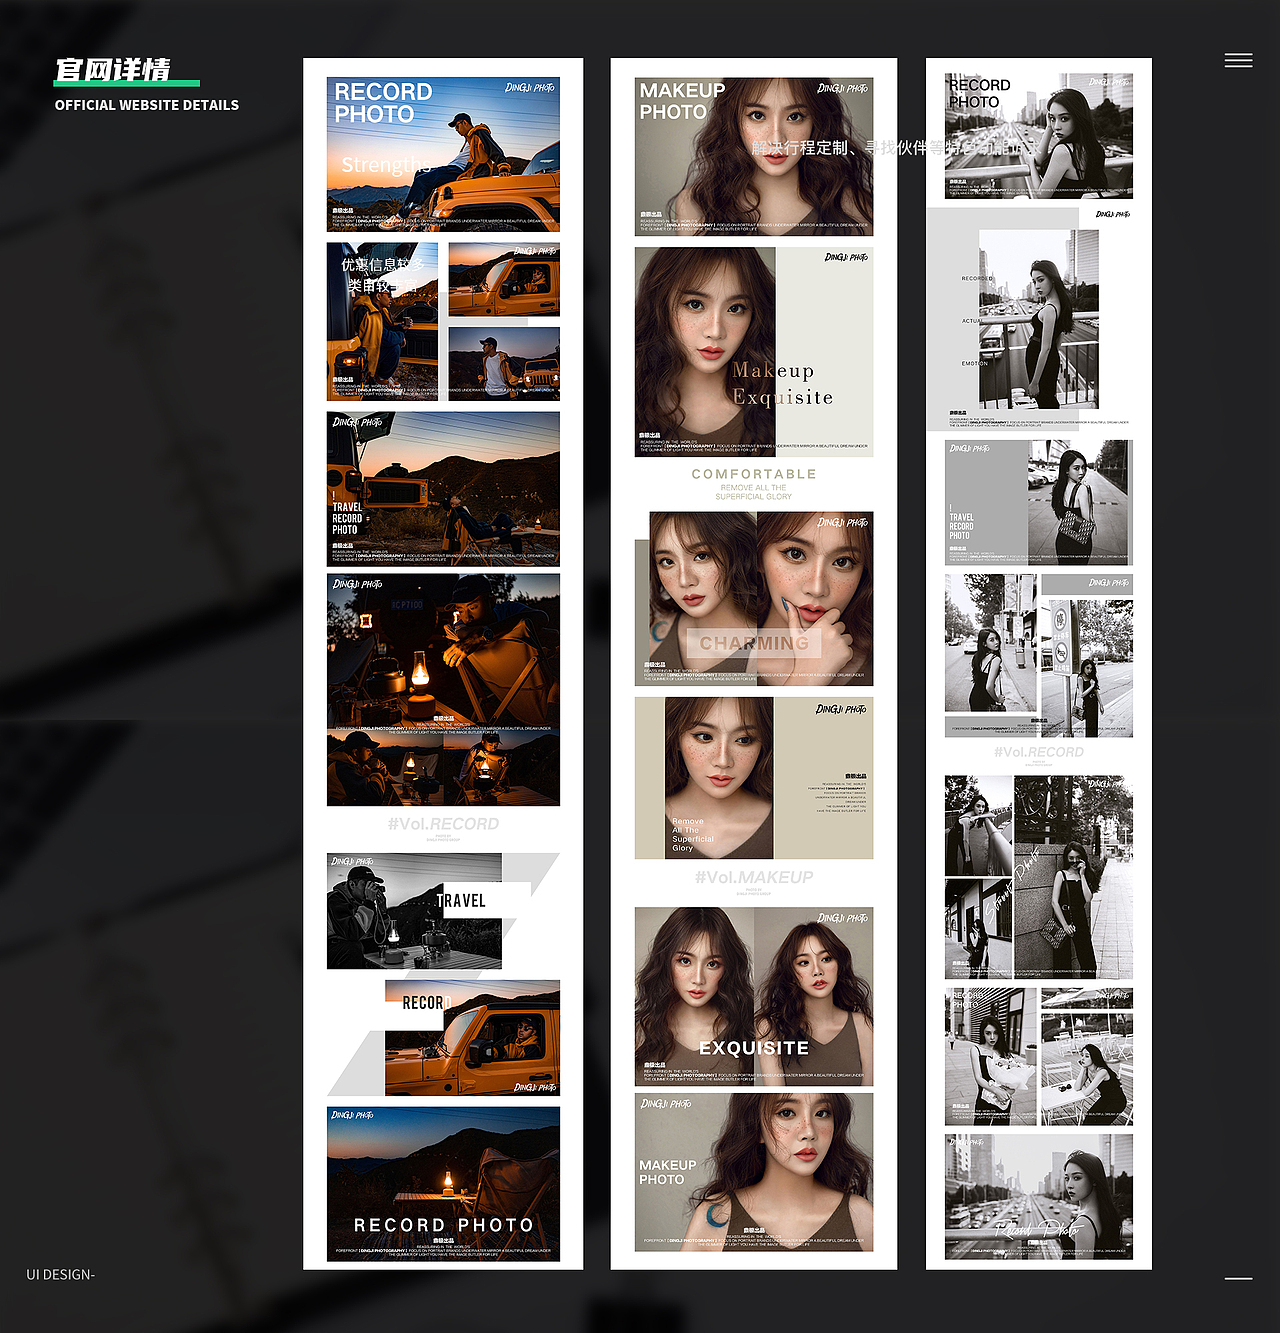
Task: Click DINGJI PHOTO logo on EXQUISITE image
Action: tap(843, 917)
